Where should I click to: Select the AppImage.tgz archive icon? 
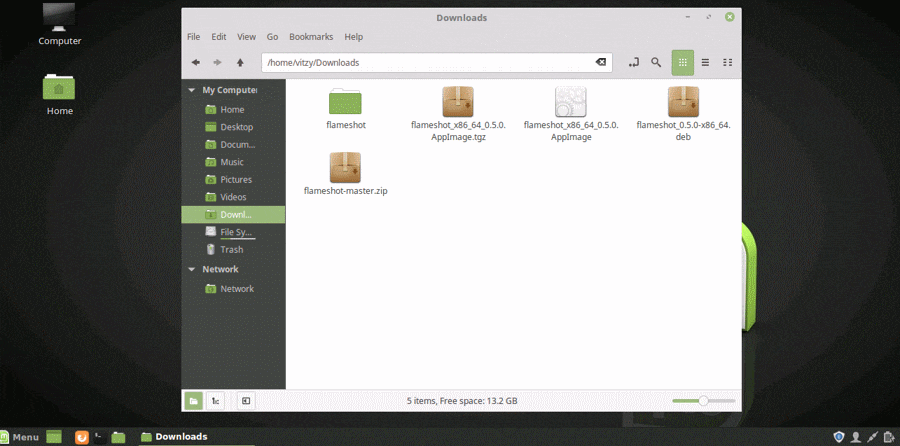(x=458, y=102)
